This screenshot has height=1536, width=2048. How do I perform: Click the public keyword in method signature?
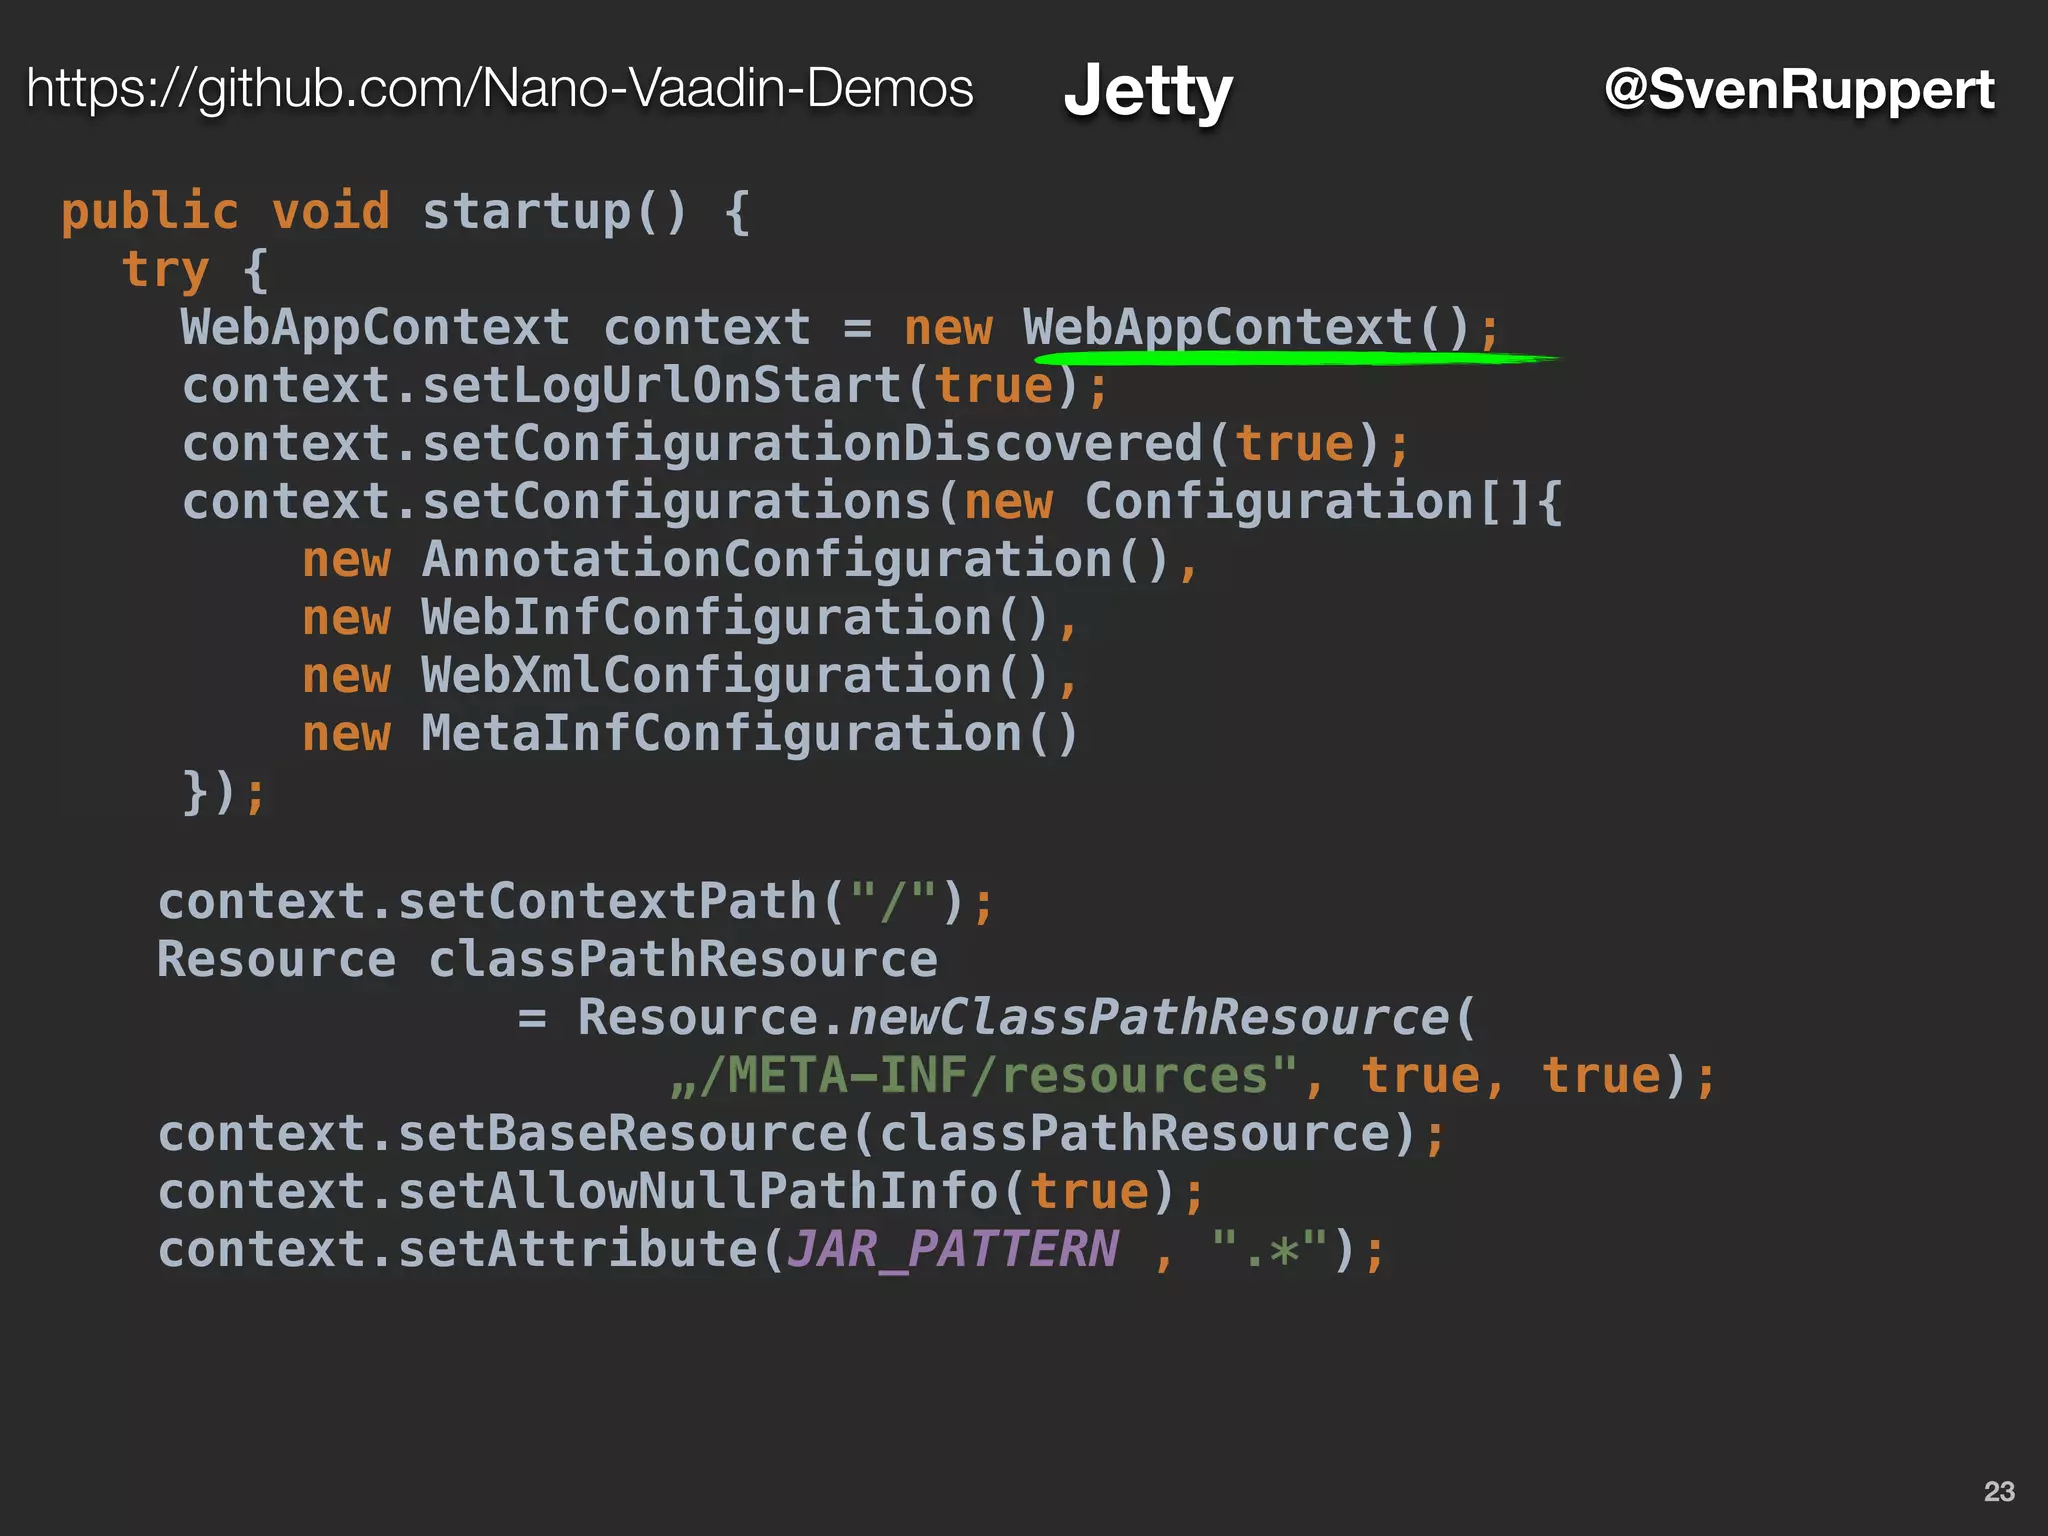click(x=150, y=212)
